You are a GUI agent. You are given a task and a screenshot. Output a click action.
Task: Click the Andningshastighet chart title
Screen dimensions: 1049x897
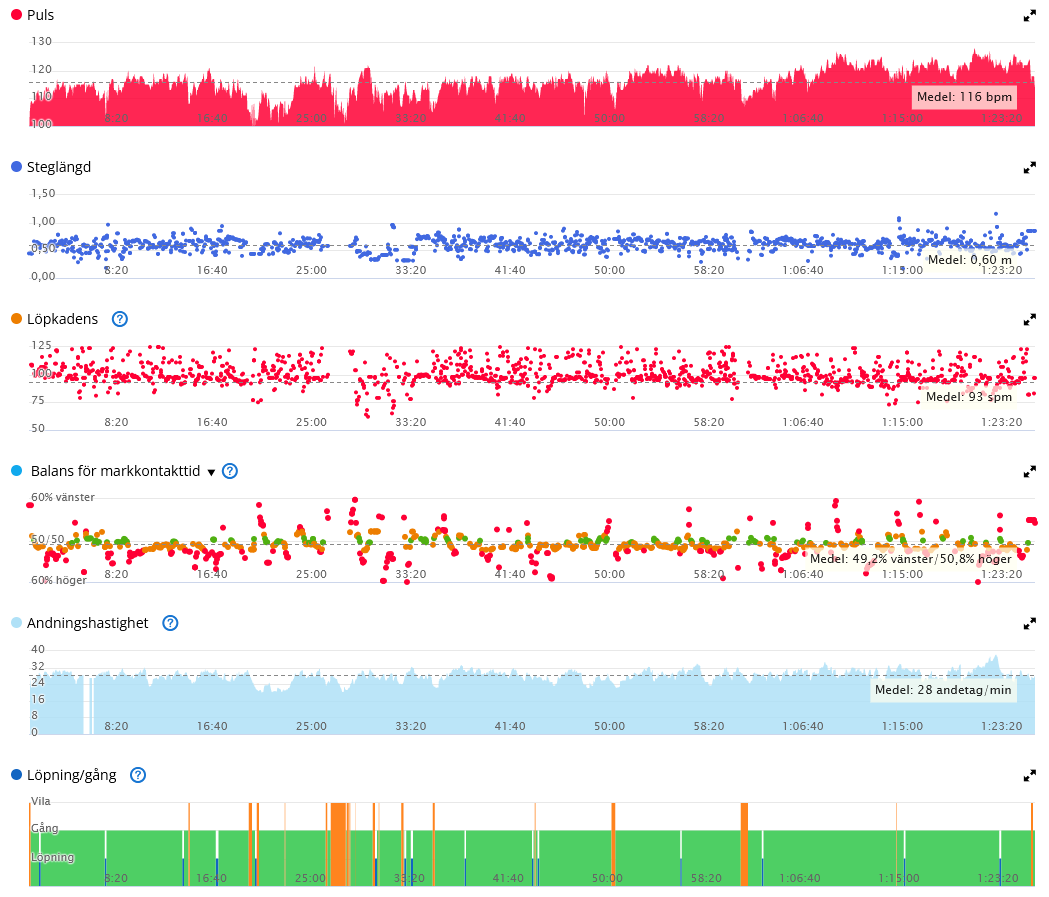pyautogui.click(x=88, y=623)
